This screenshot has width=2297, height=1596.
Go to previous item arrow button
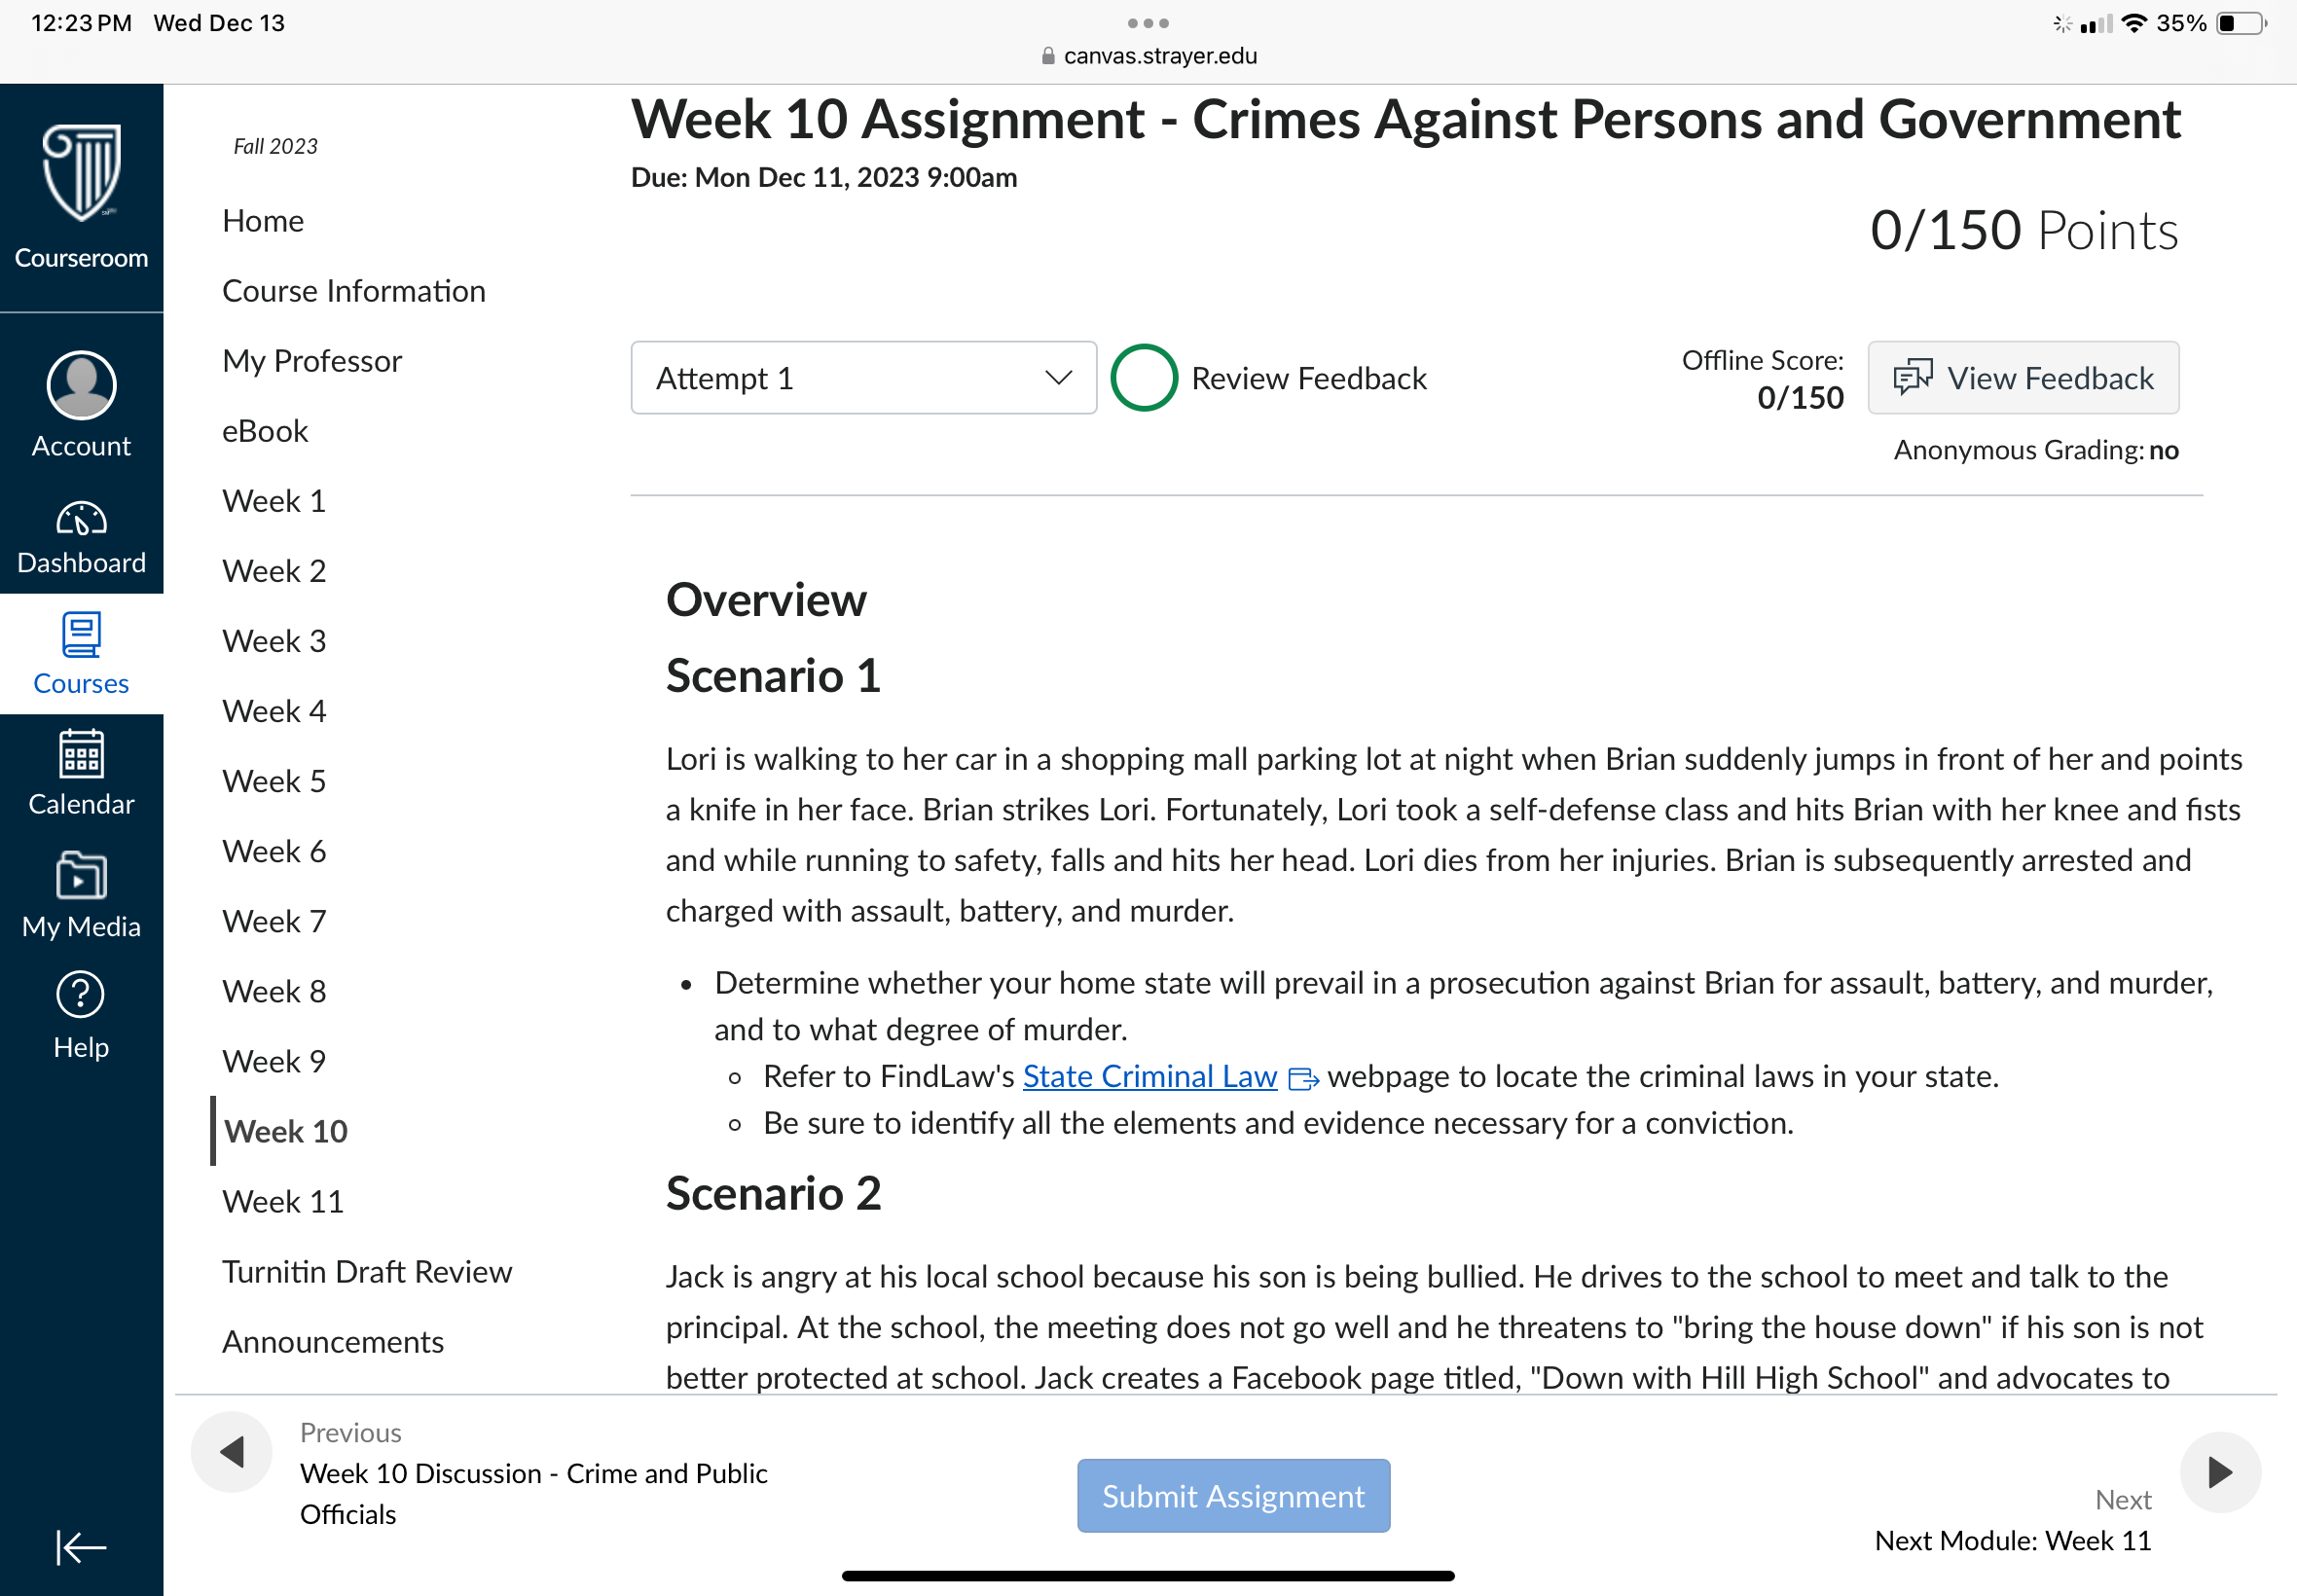231,1452
